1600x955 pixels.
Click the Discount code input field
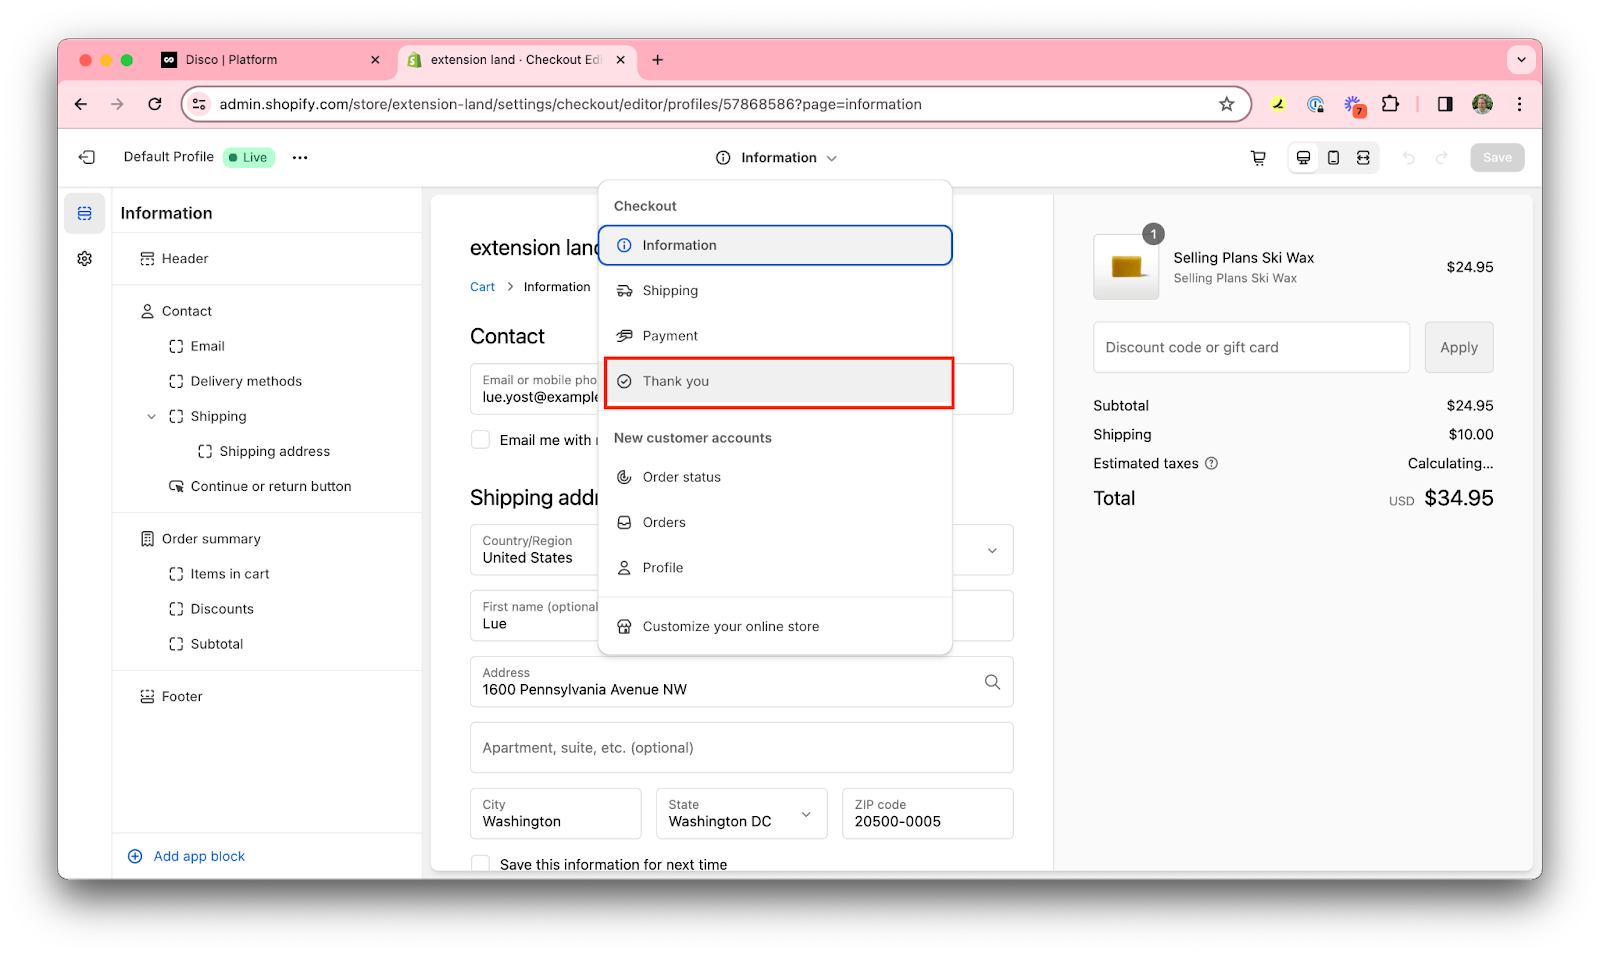(1251, 347)
